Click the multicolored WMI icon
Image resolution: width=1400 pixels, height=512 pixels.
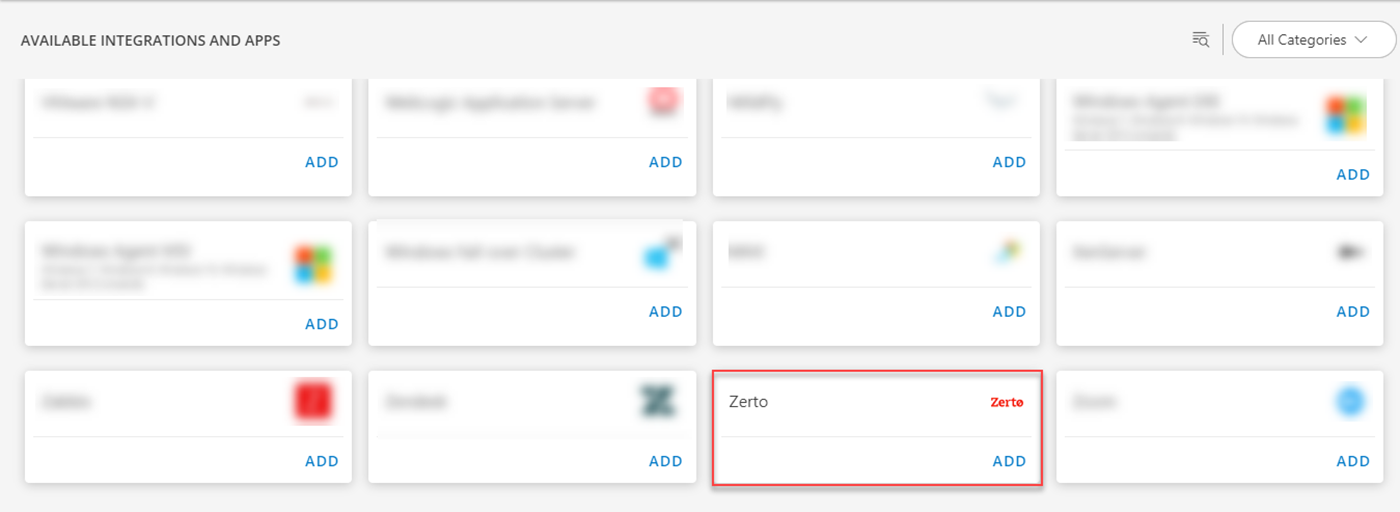coord(1007,253)
